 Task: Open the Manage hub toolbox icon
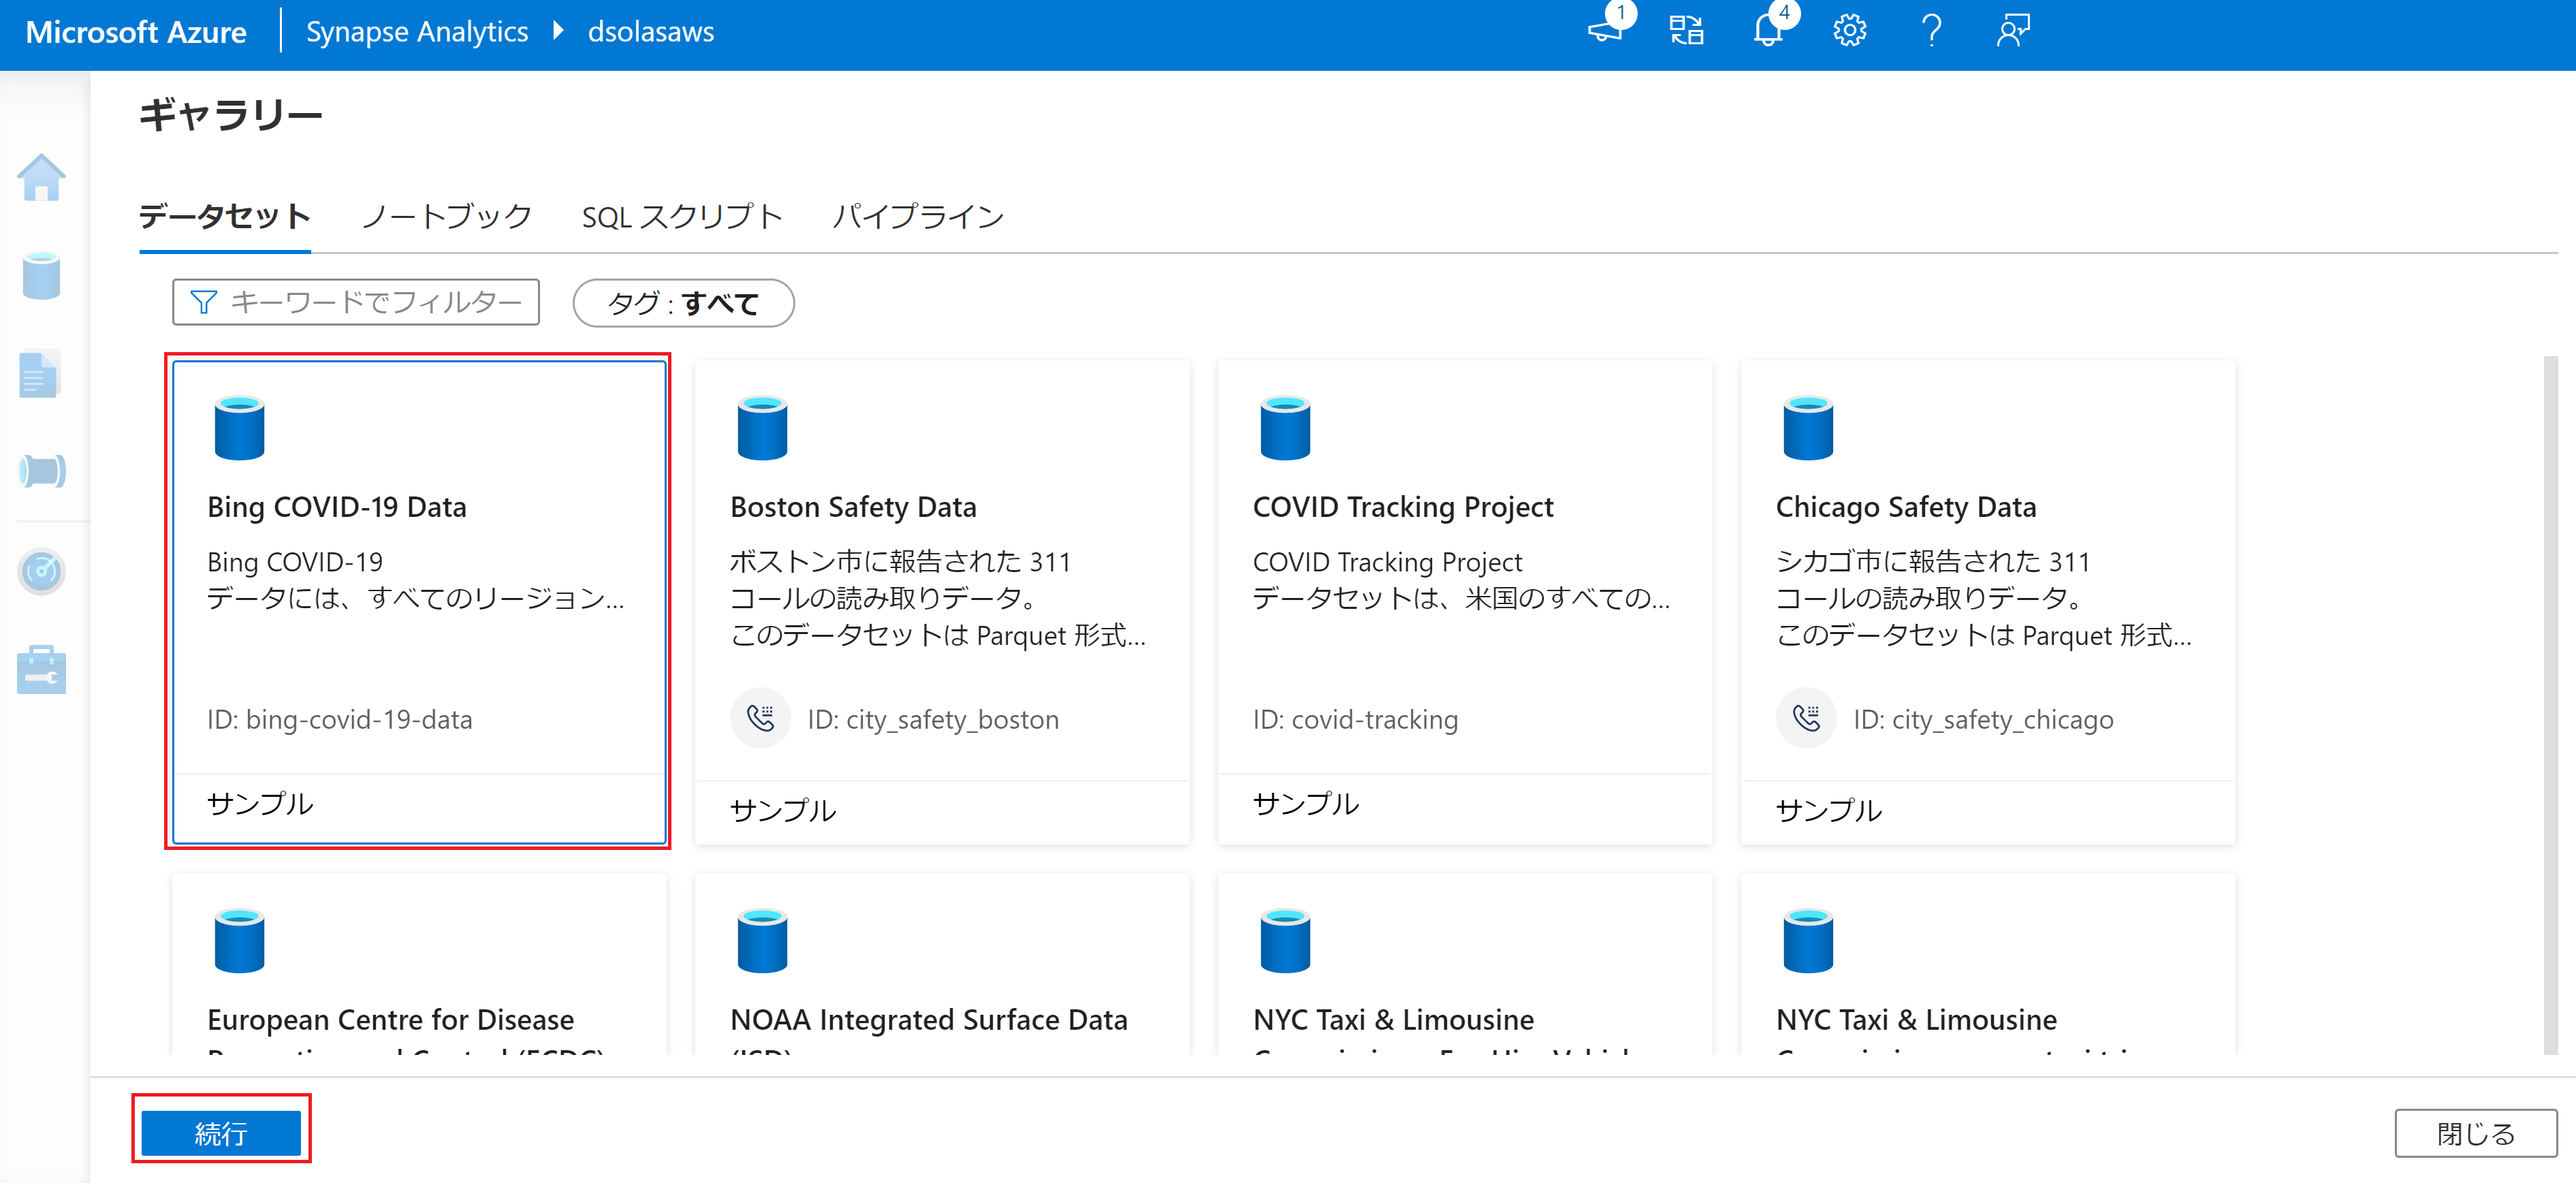coord(41,669)
